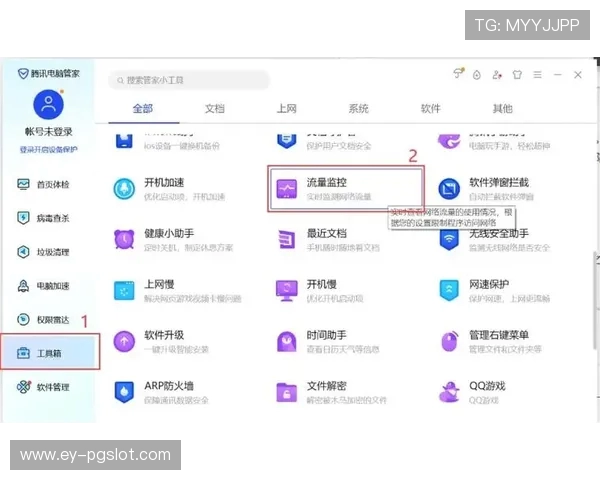
Task: Open the ios设备一键换机备份 tool icon
Action: [124, 141]
